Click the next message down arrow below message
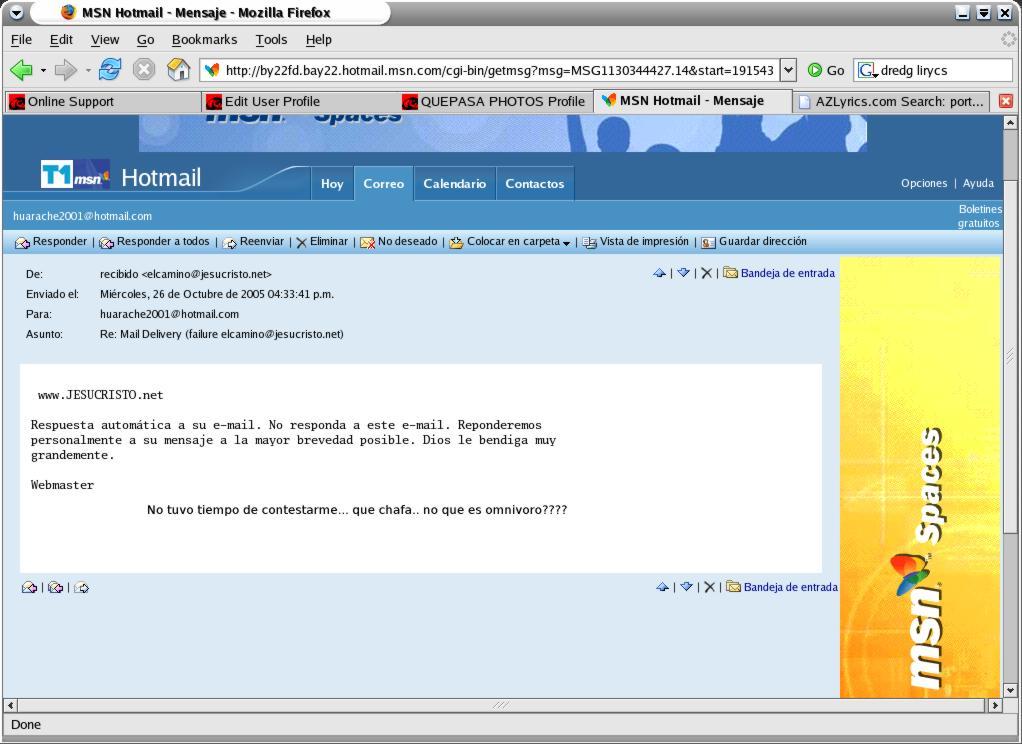1022x744 pixels. click(x=686, y=587)
